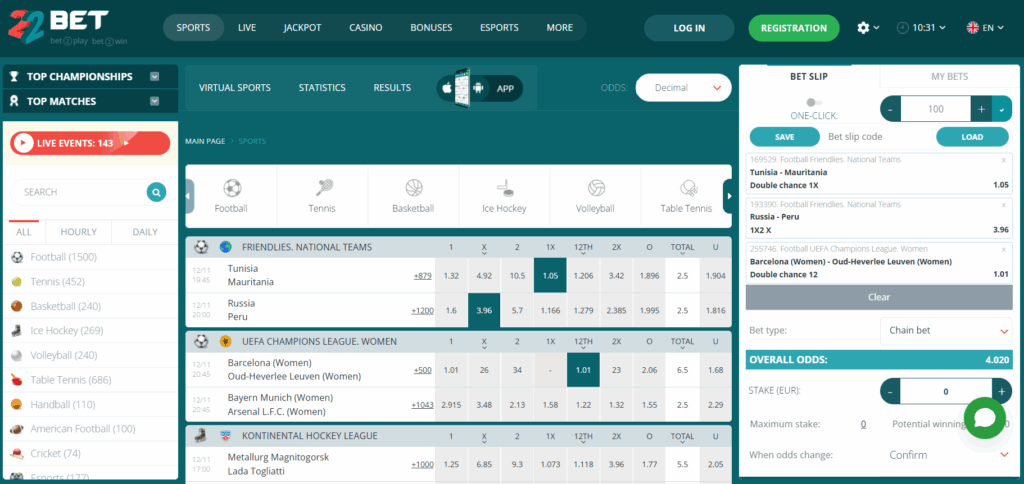Tick the Top Championships checkbox
Screen dimensions: 1024x484
pyautogui.click(x=155, y=76)
